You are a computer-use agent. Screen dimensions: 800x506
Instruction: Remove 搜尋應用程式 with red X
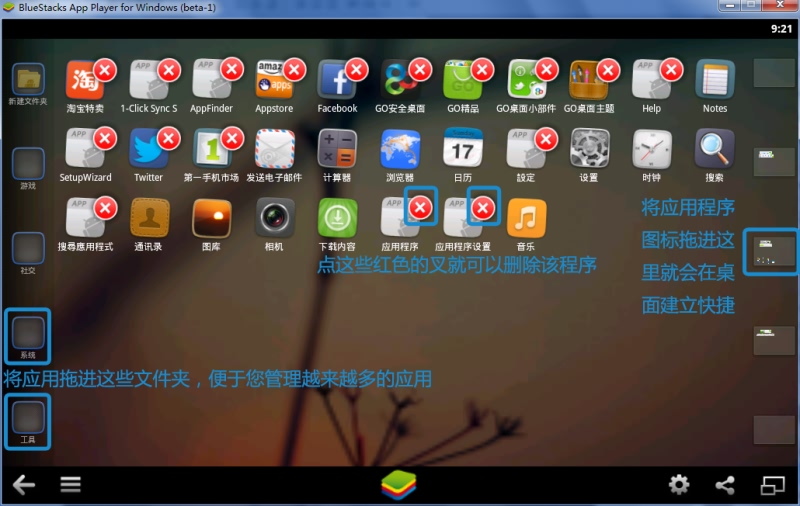tap(105, 208)
